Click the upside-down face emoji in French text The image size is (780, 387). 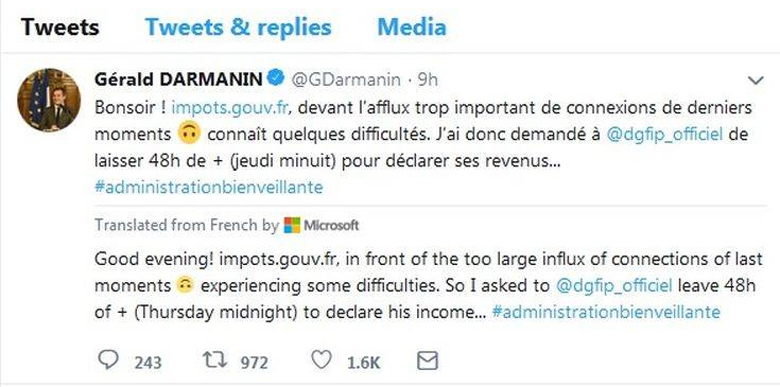point(189,135)
